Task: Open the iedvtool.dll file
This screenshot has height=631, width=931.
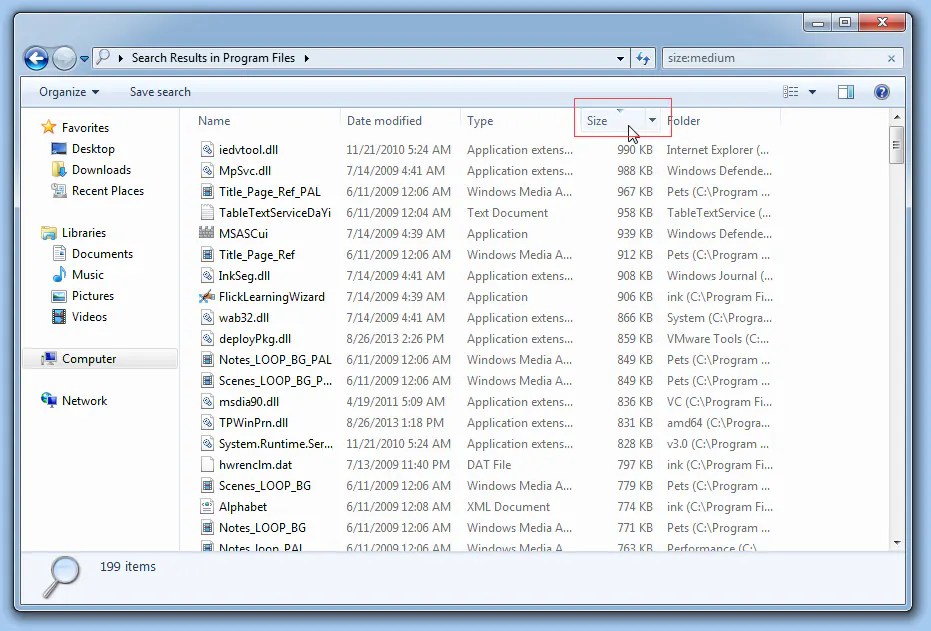Action: tap(249, 149)
